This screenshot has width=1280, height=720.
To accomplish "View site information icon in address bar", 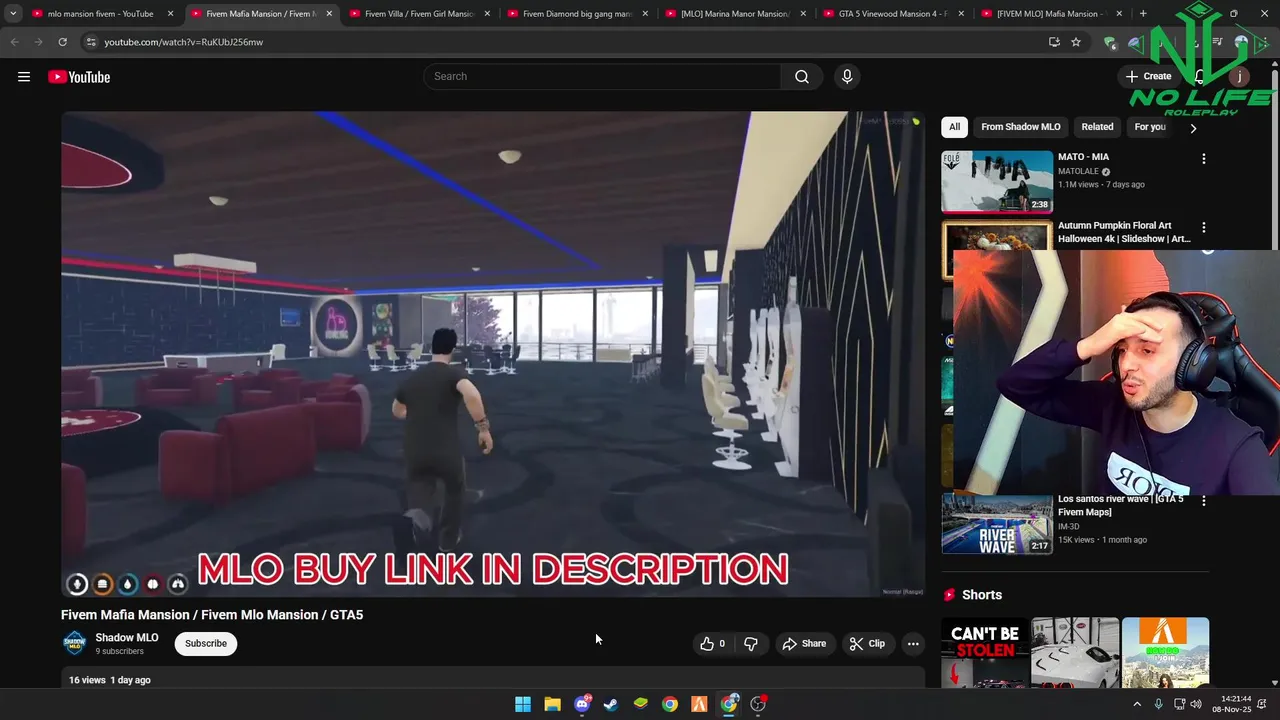I will [x=91, y=42].
